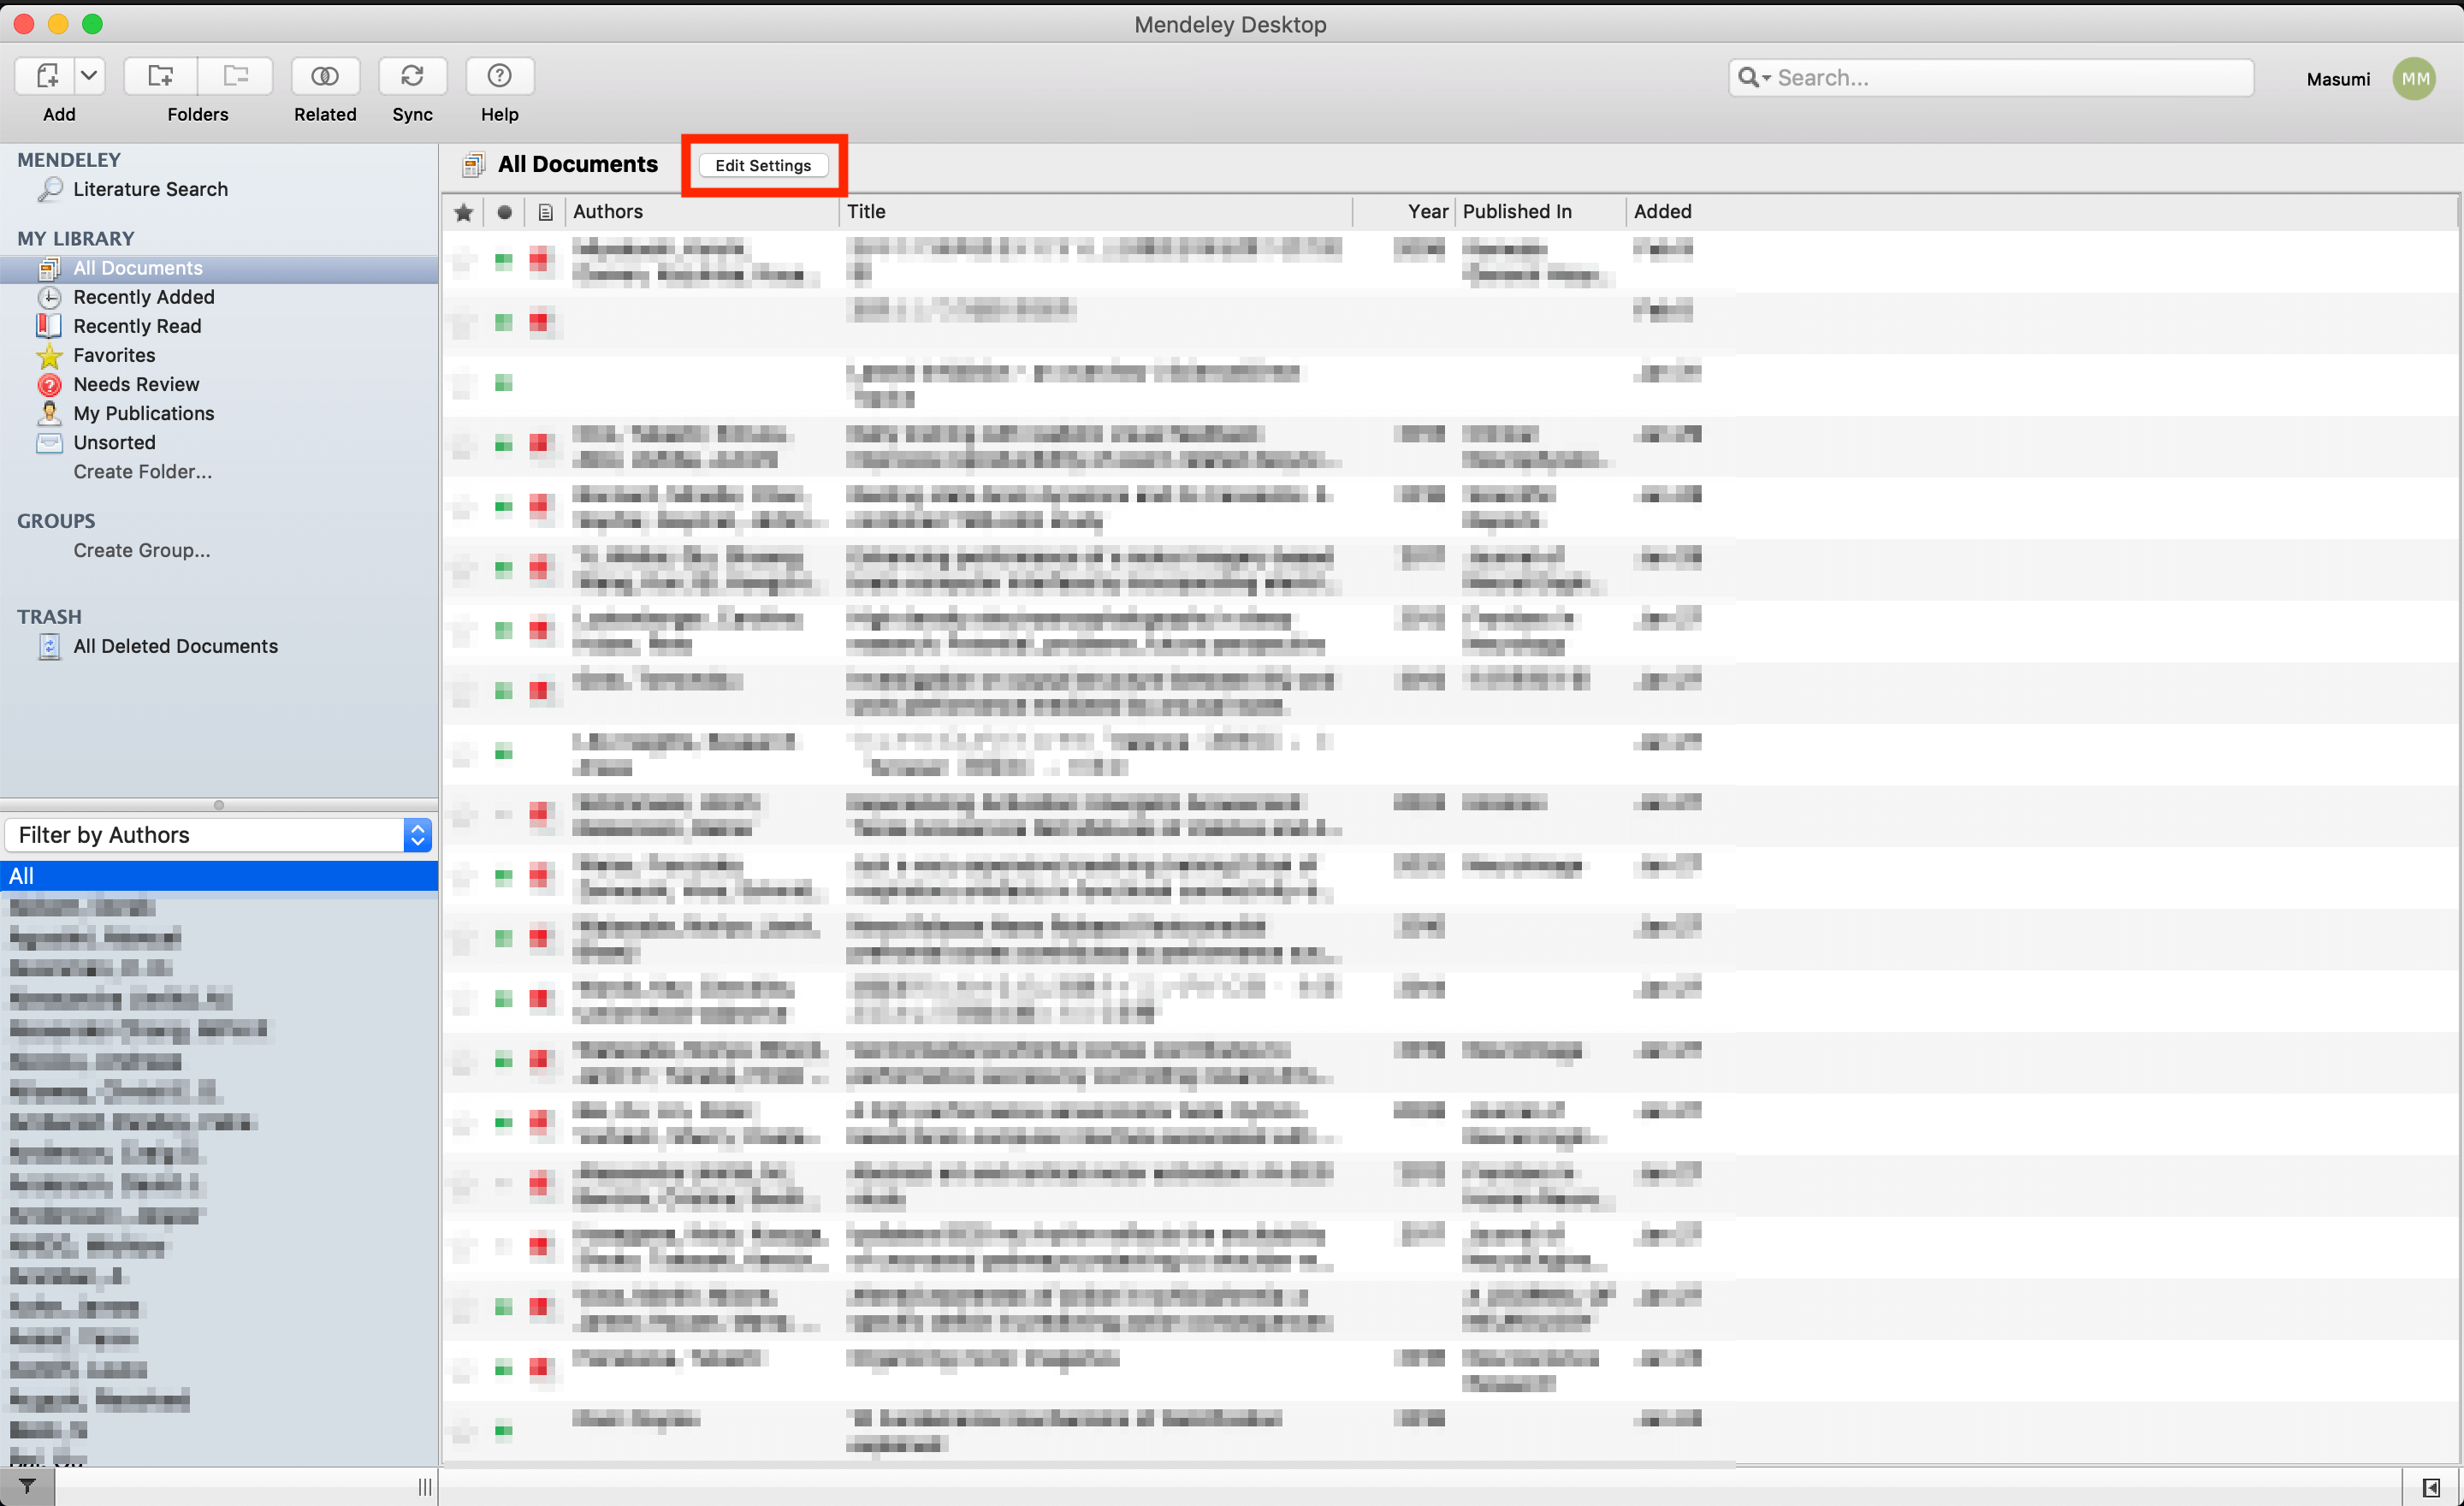This screenshot has width=2464, height=1506.
Task: Click the Create Folder link
Action: [145, 471]
